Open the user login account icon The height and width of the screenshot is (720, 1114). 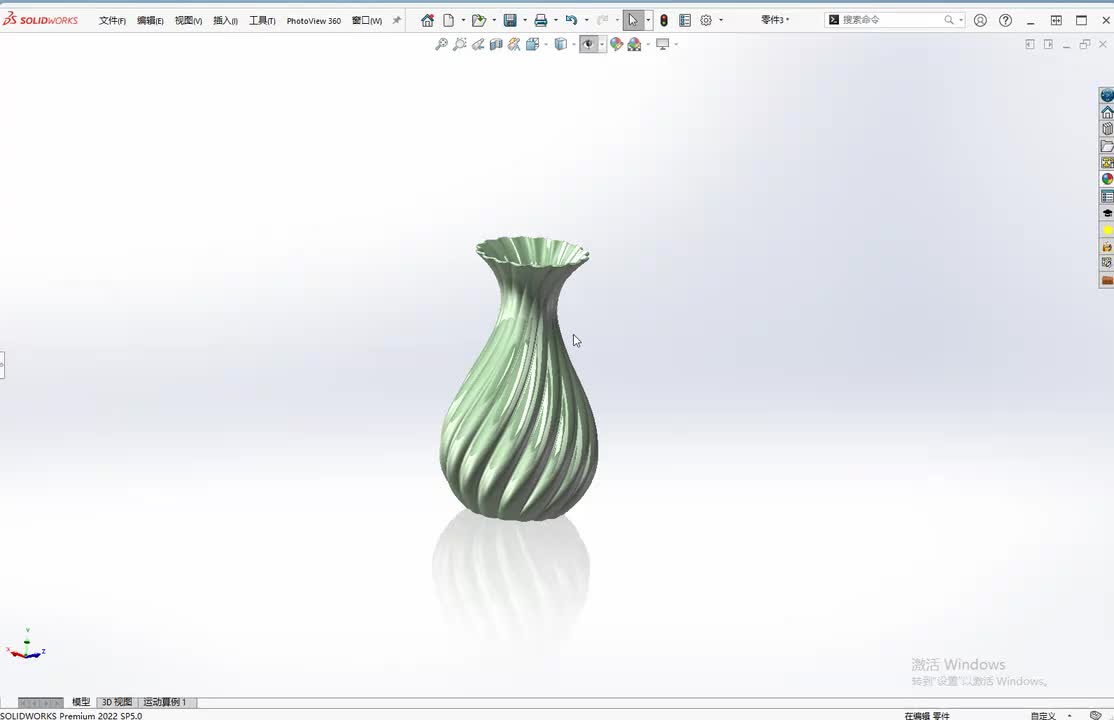tap(980, 21)
